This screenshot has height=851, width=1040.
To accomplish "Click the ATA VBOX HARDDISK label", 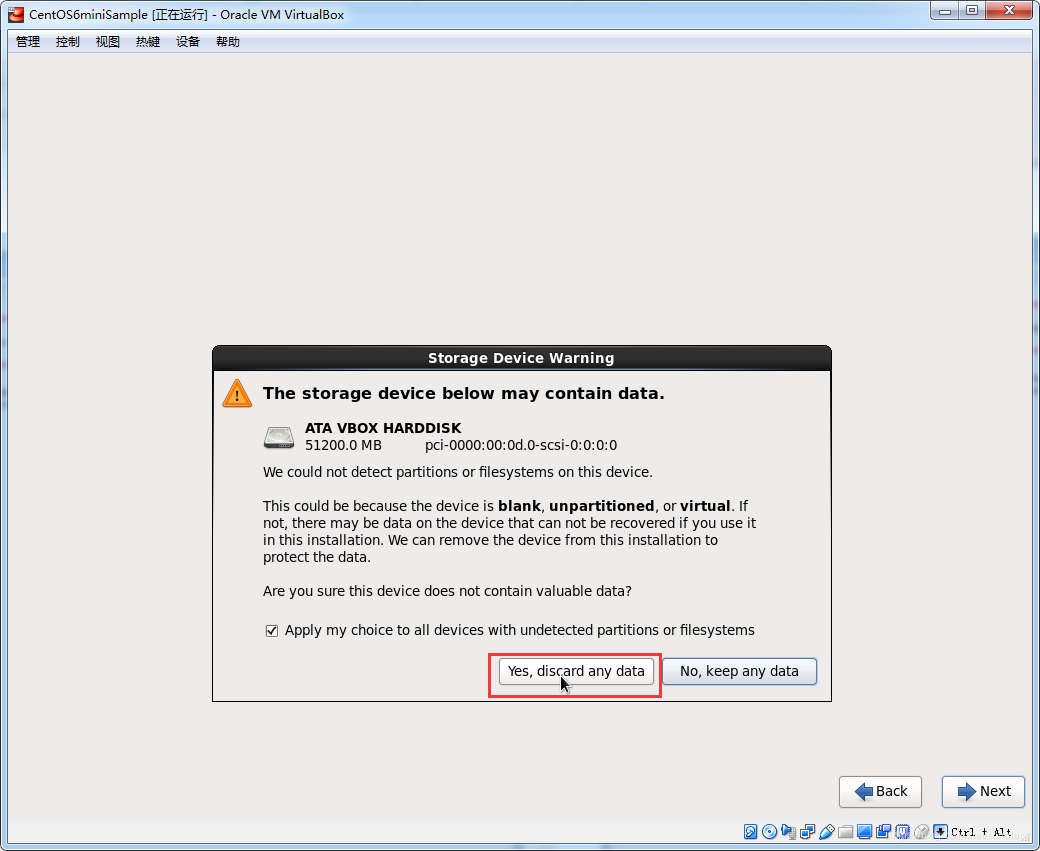I will tap(383, 428).
